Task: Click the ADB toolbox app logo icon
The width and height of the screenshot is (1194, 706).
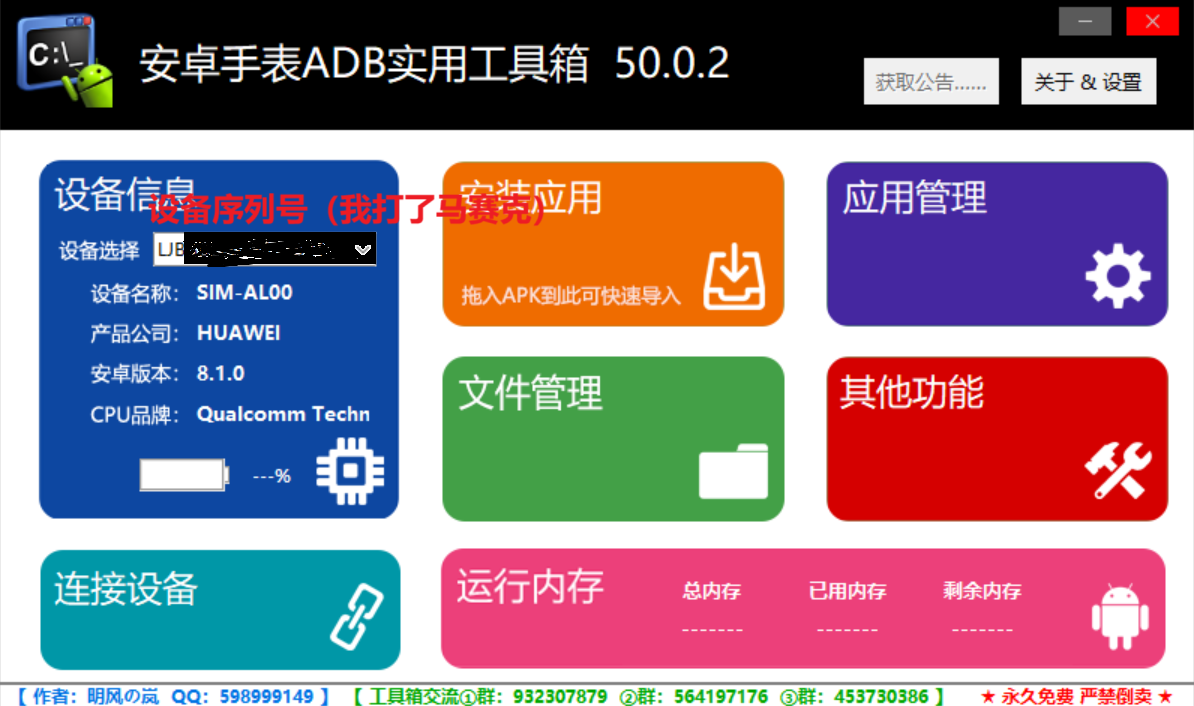Action: 64,61
